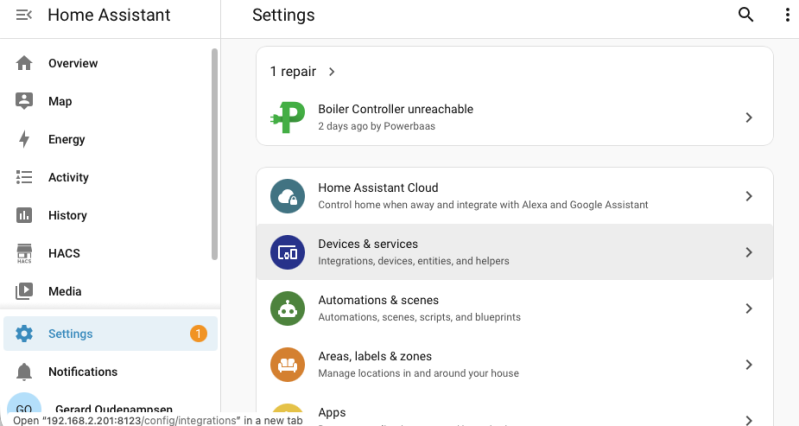Go to Overview in the sidebar
799x426 pixels.
(x=110, y=63)
